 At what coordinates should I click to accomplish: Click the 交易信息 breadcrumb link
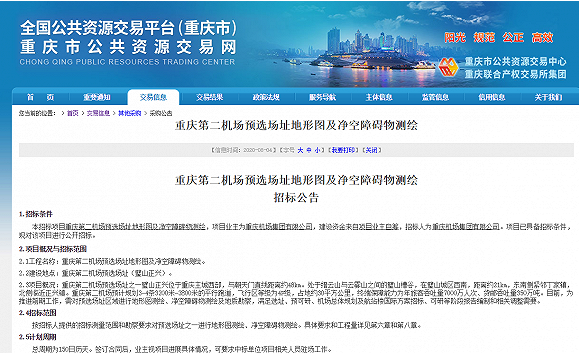coord(98,113)
